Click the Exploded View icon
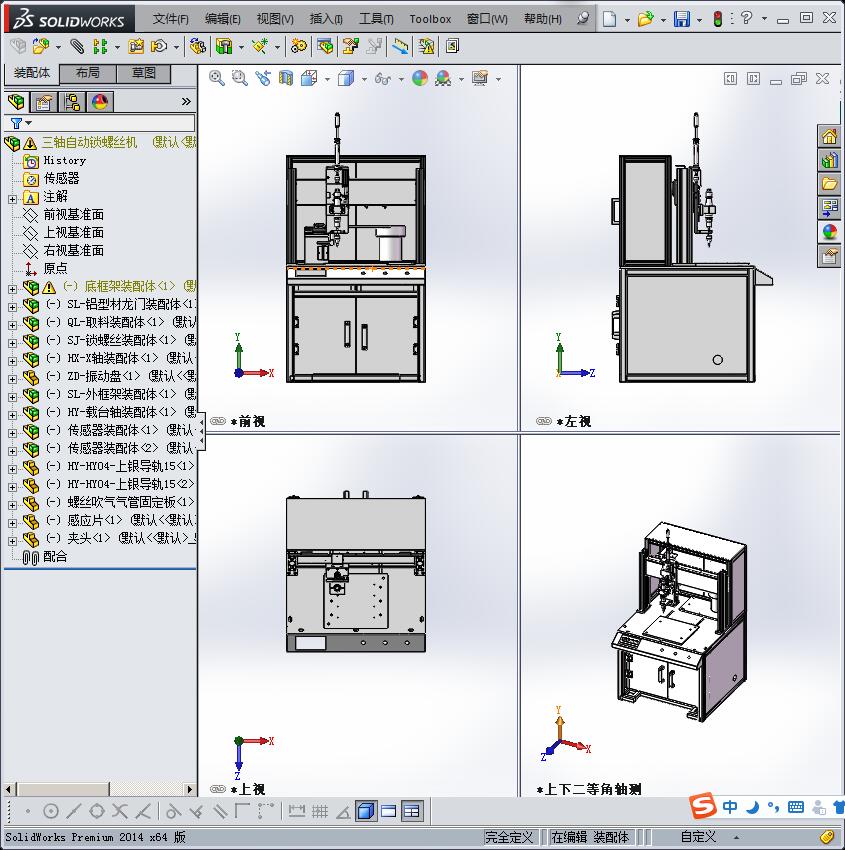Screen dimensions: 845x850 (351, 47)
